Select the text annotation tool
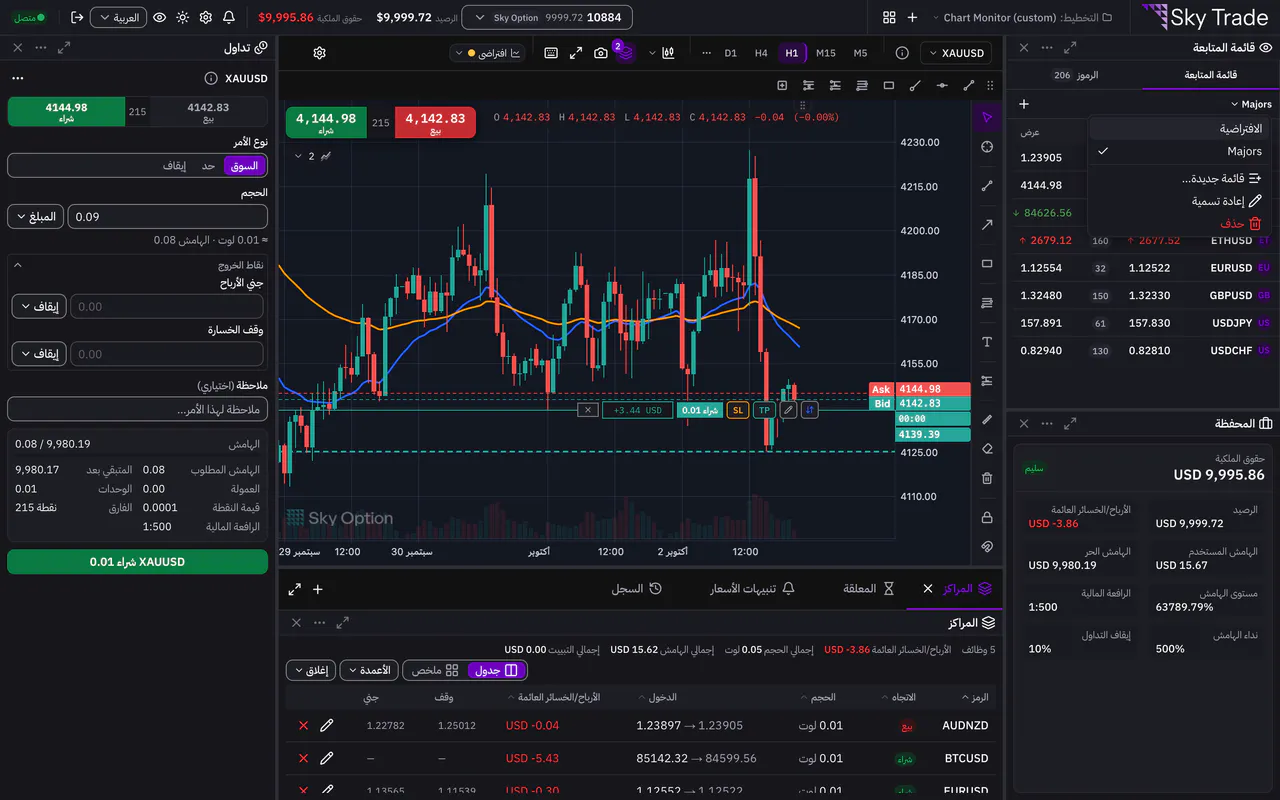 pos(987,342)
